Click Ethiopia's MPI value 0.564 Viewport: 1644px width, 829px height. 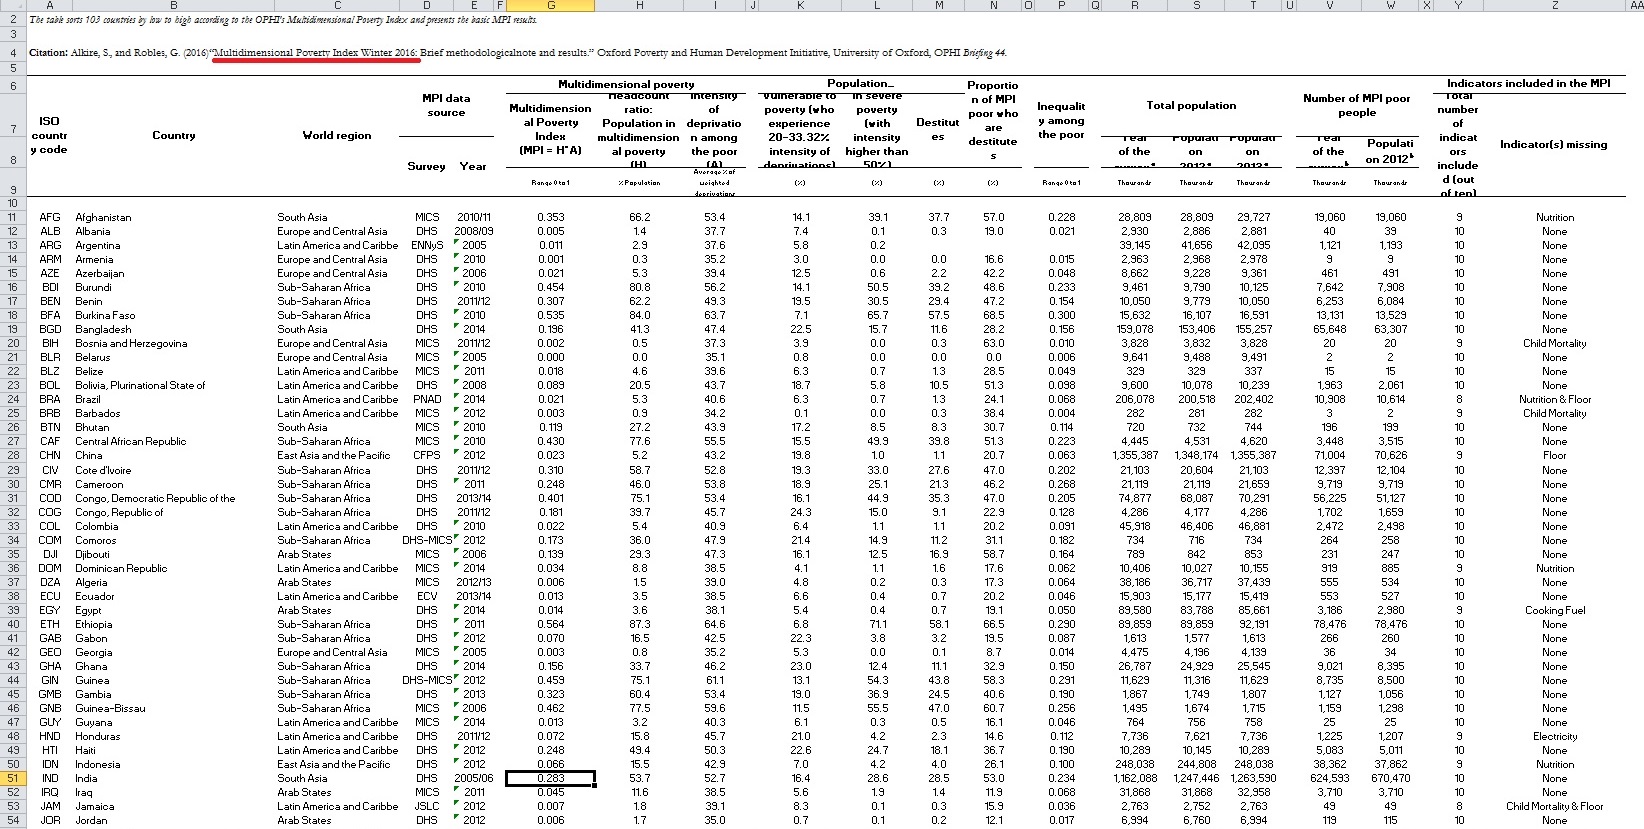click(x=550, y=624)
